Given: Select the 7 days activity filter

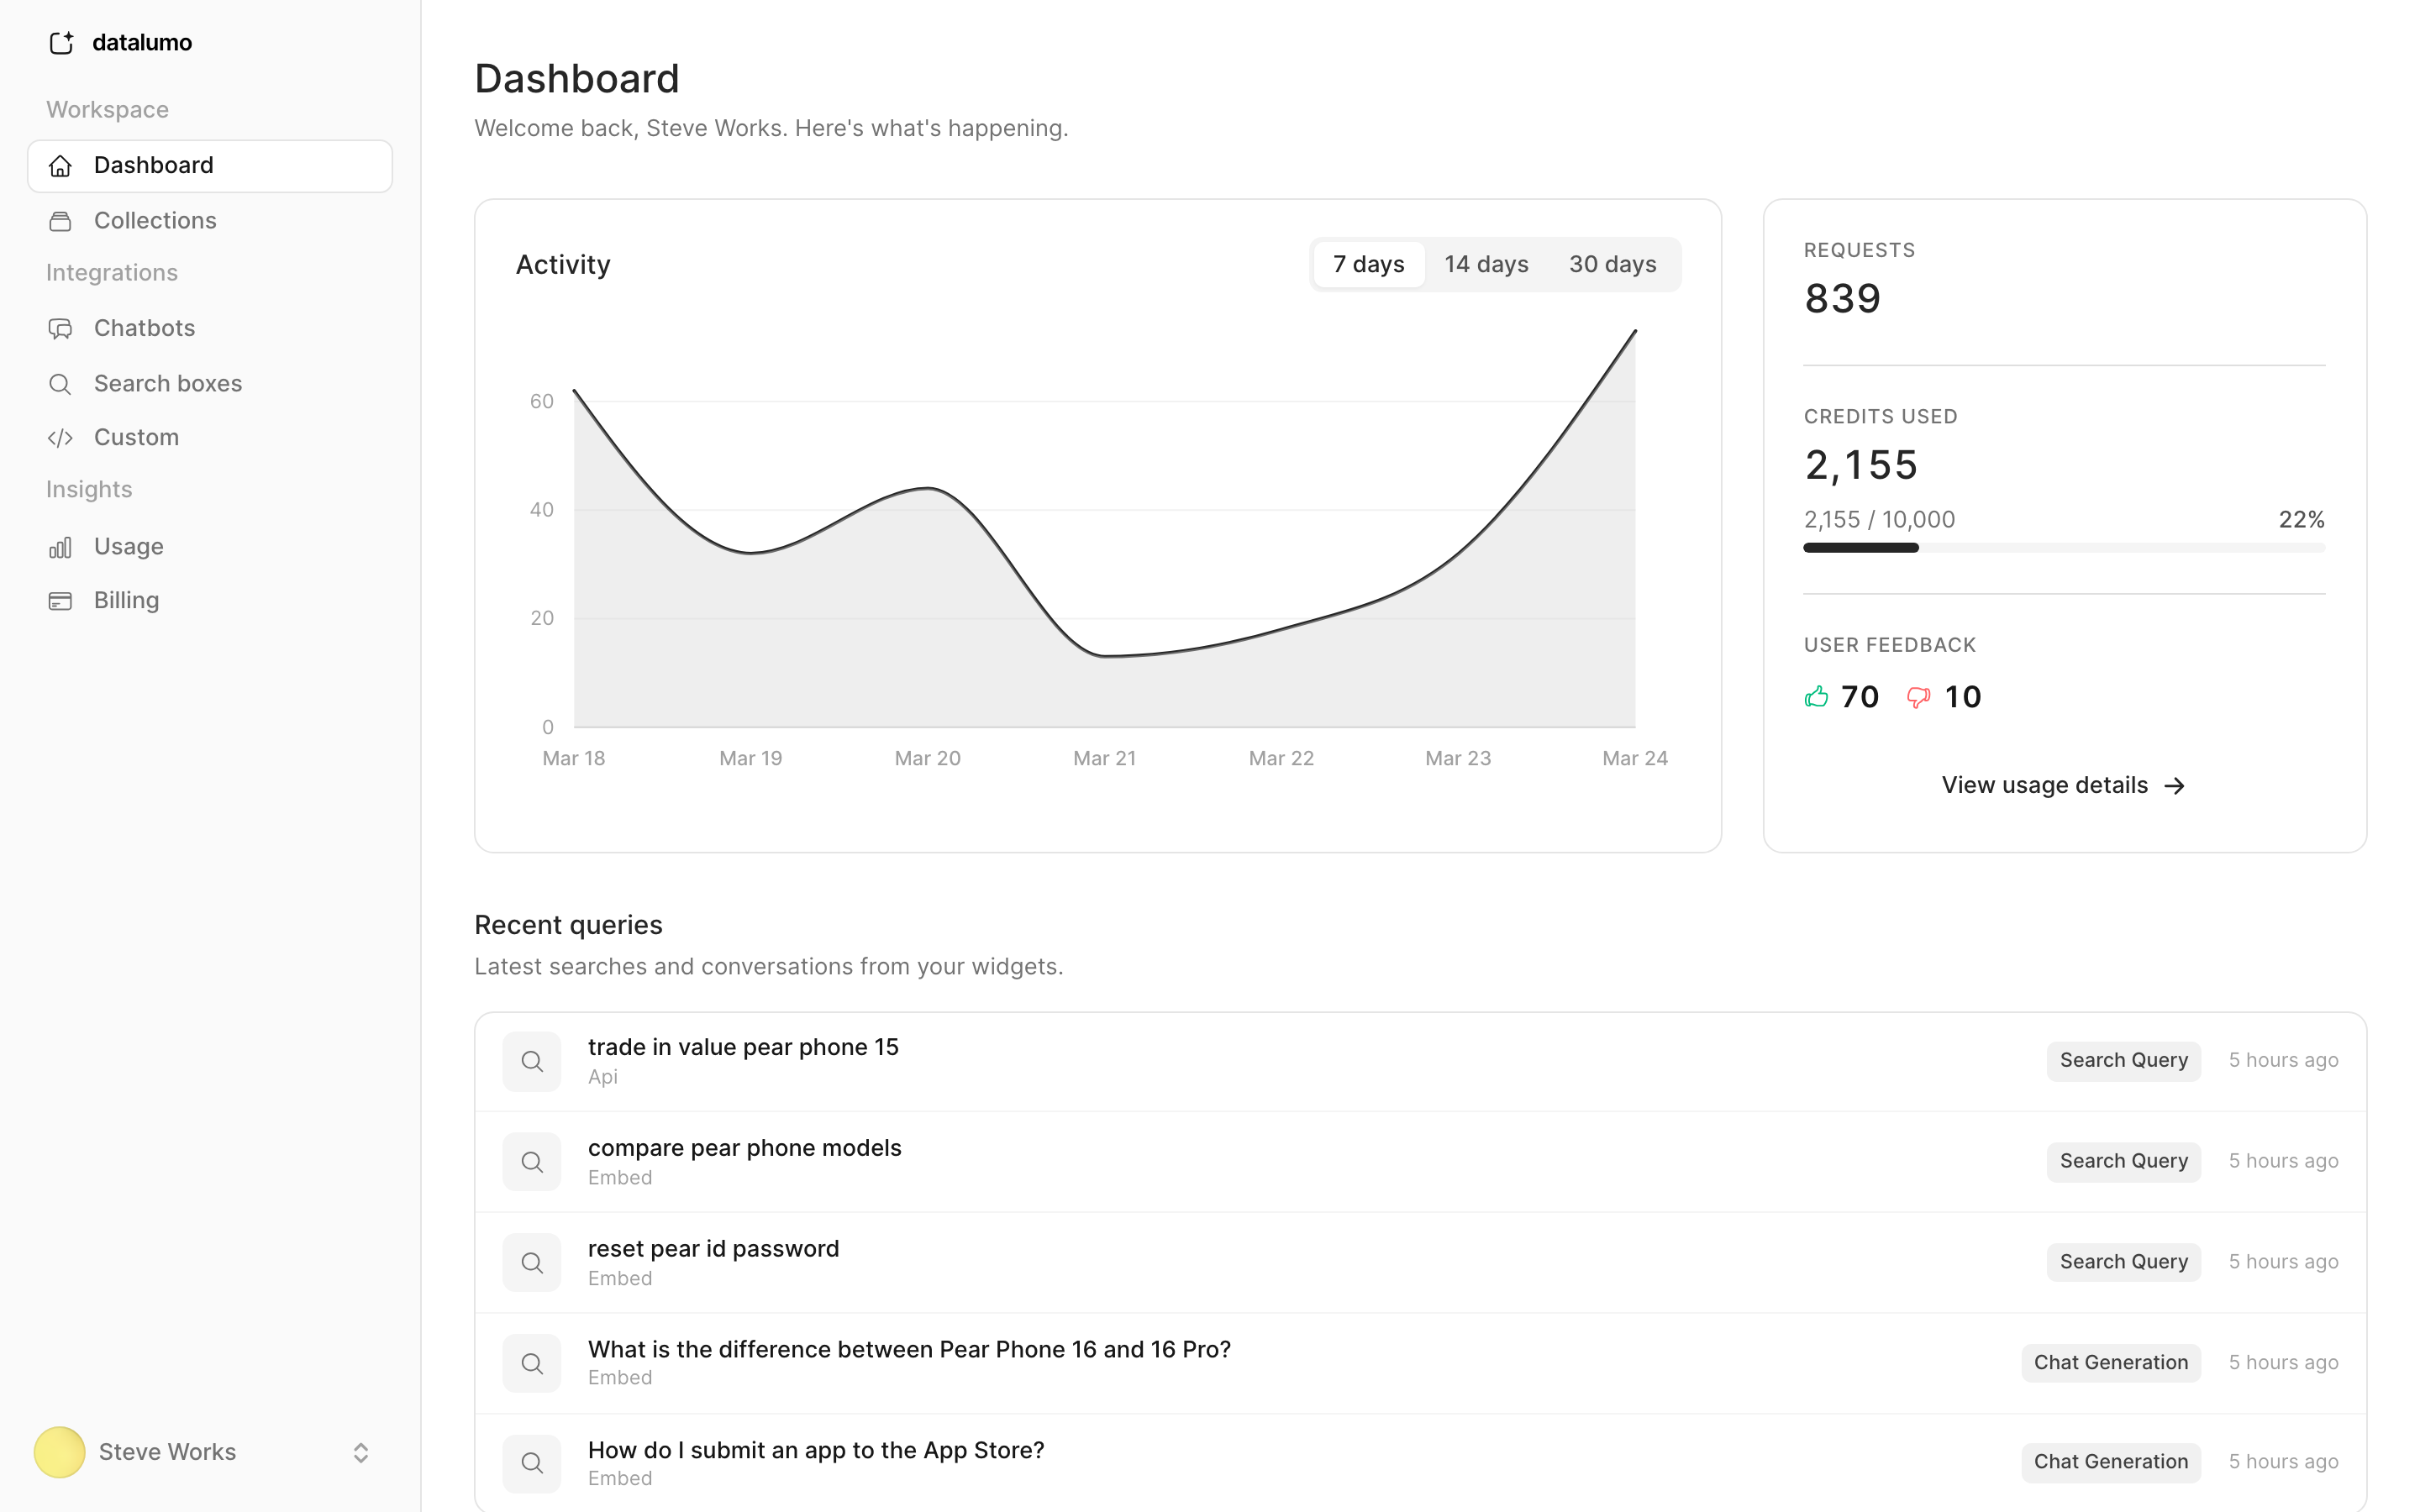Looking at the screenshot, I should 1368,264.
